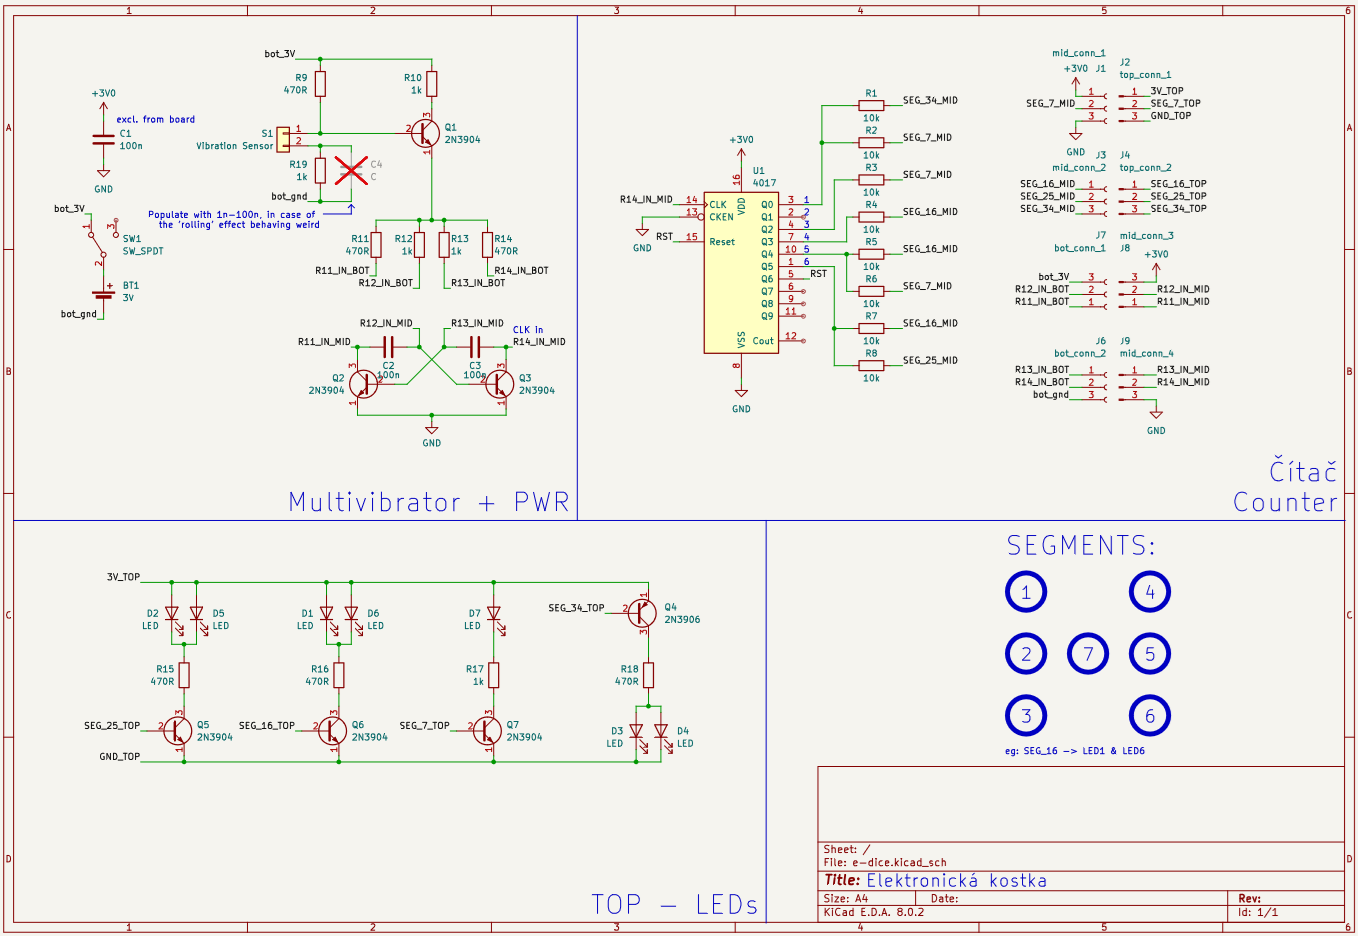Click the S1 Vibration Sensor connector symbol

(x=284, y=139)
